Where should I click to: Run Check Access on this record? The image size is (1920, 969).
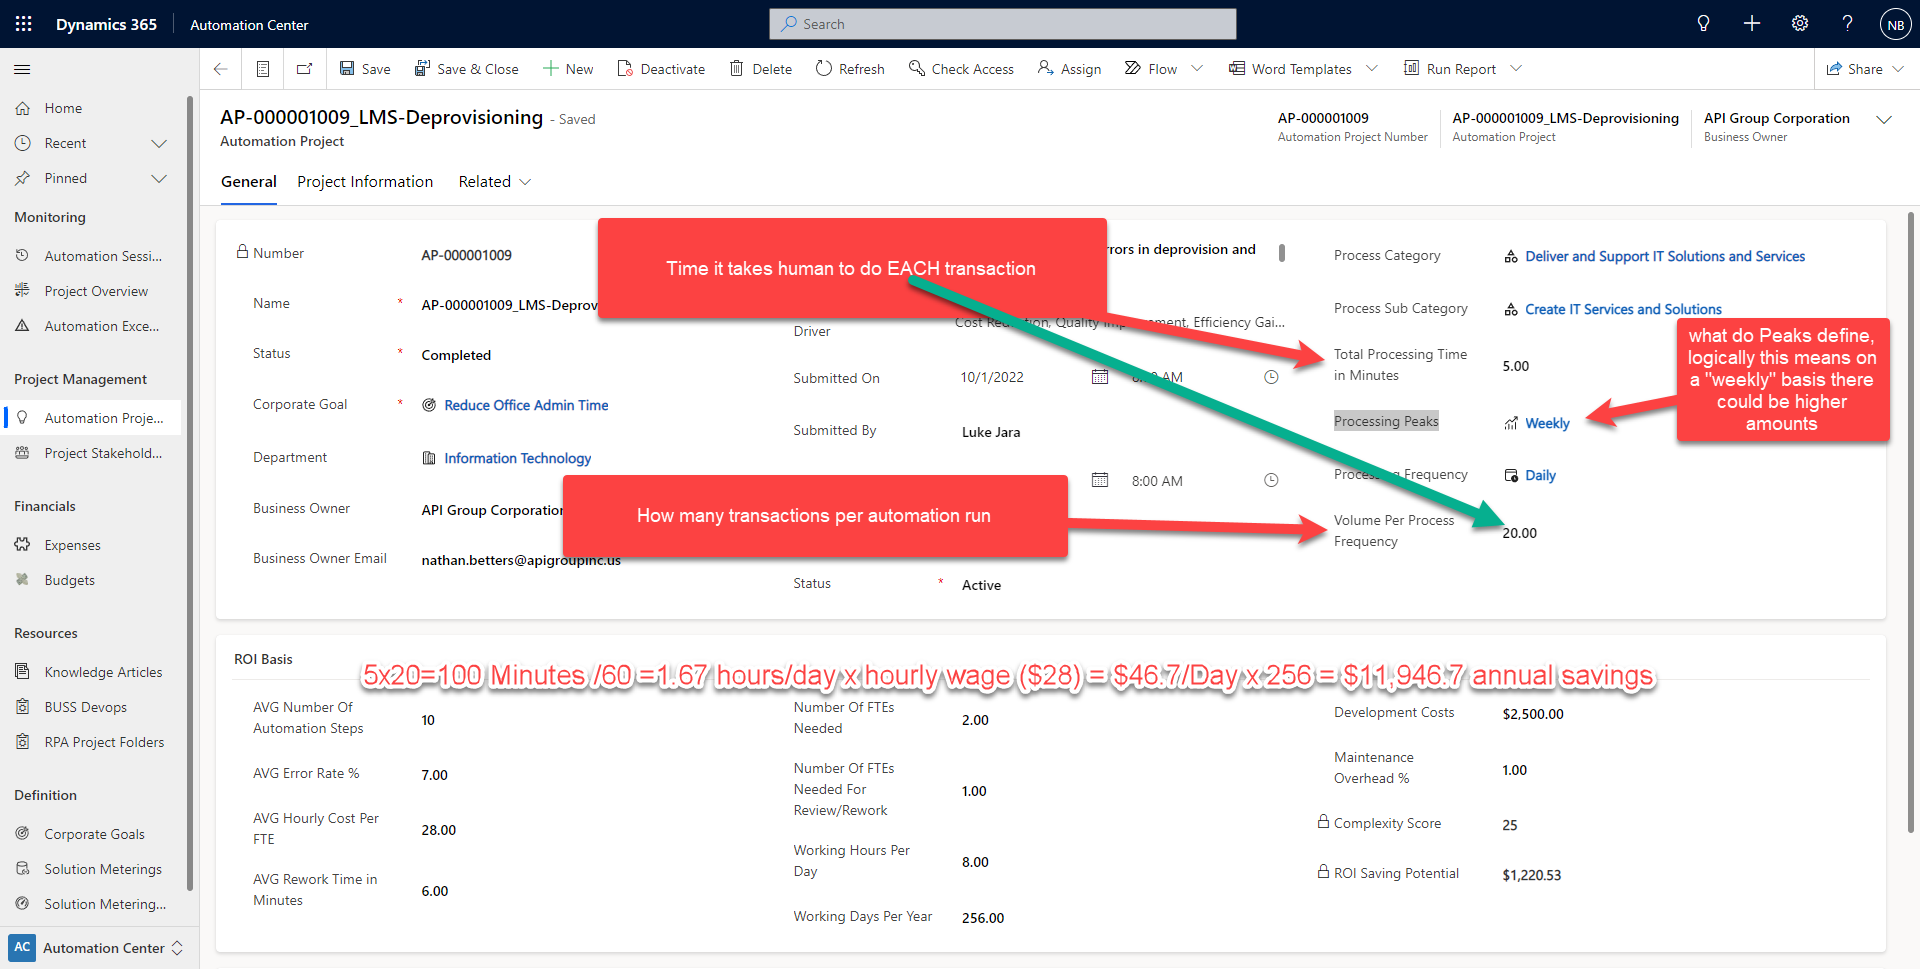tap(961, 68)
